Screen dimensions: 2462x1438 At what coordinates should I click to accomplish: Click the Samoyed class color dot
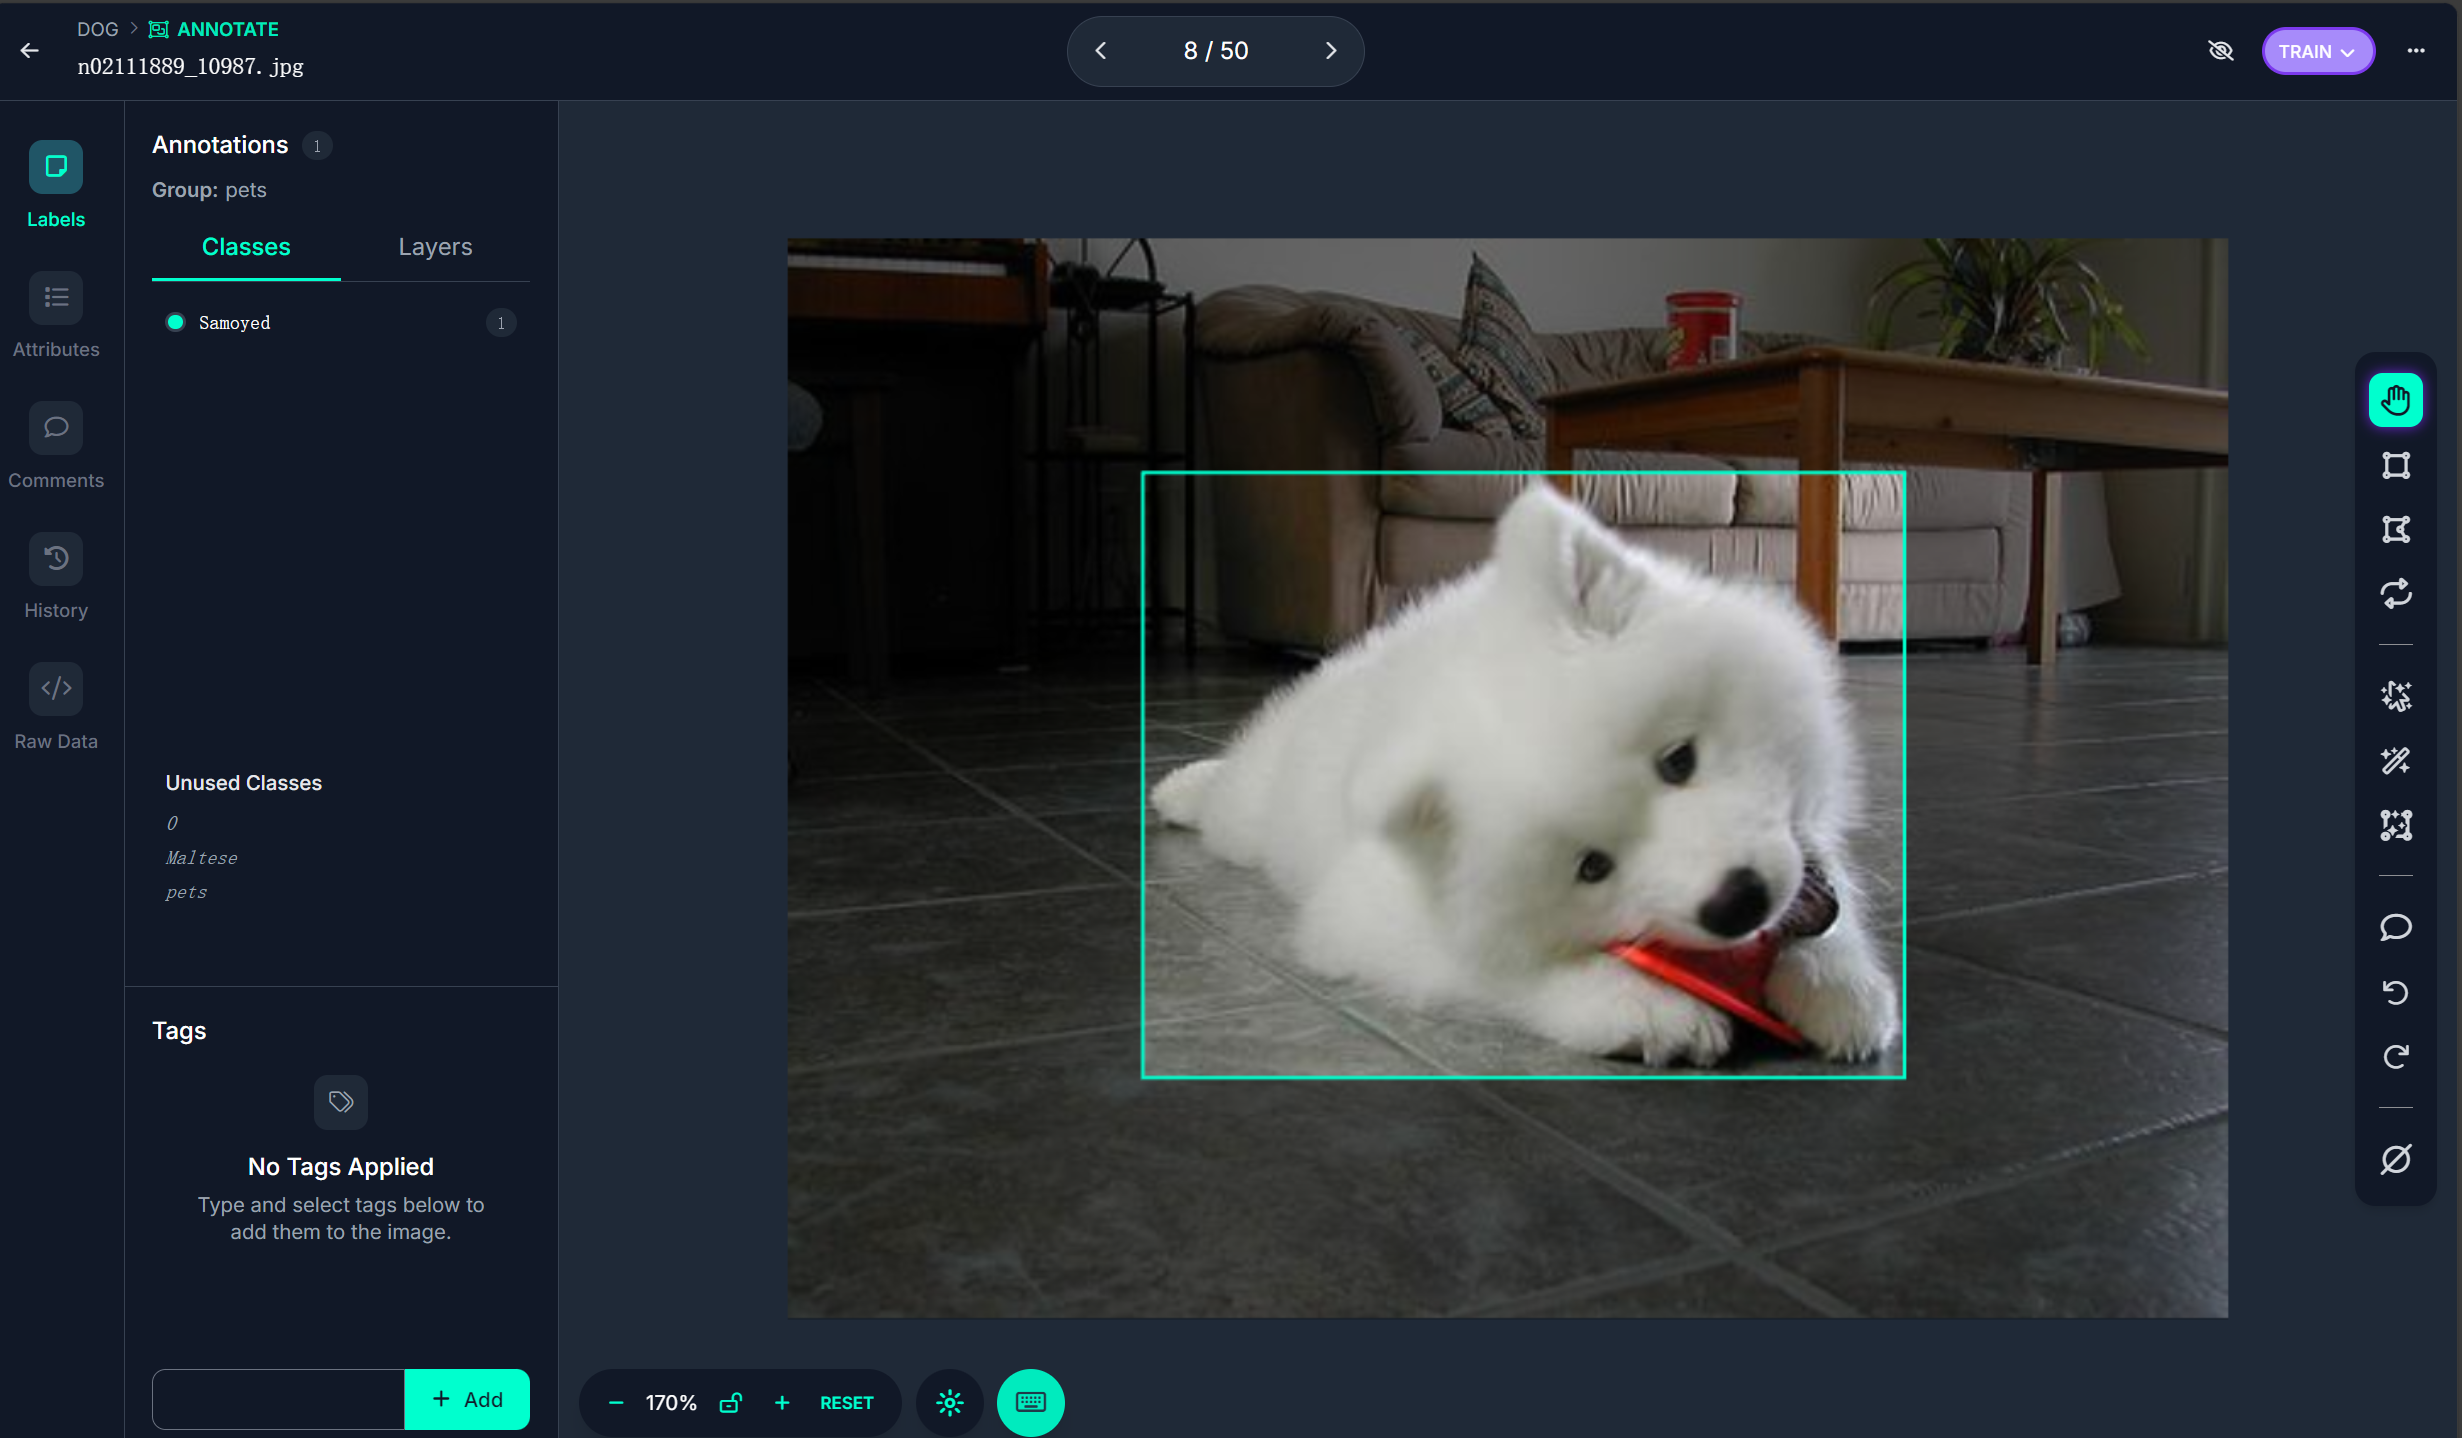click(176, 322)
